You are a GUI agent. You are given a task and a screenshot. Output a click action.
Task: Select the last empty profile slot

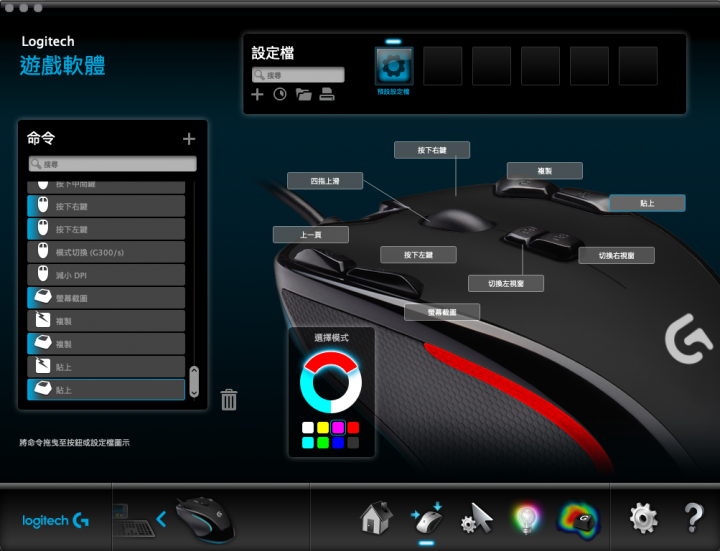tap(638, 66)
